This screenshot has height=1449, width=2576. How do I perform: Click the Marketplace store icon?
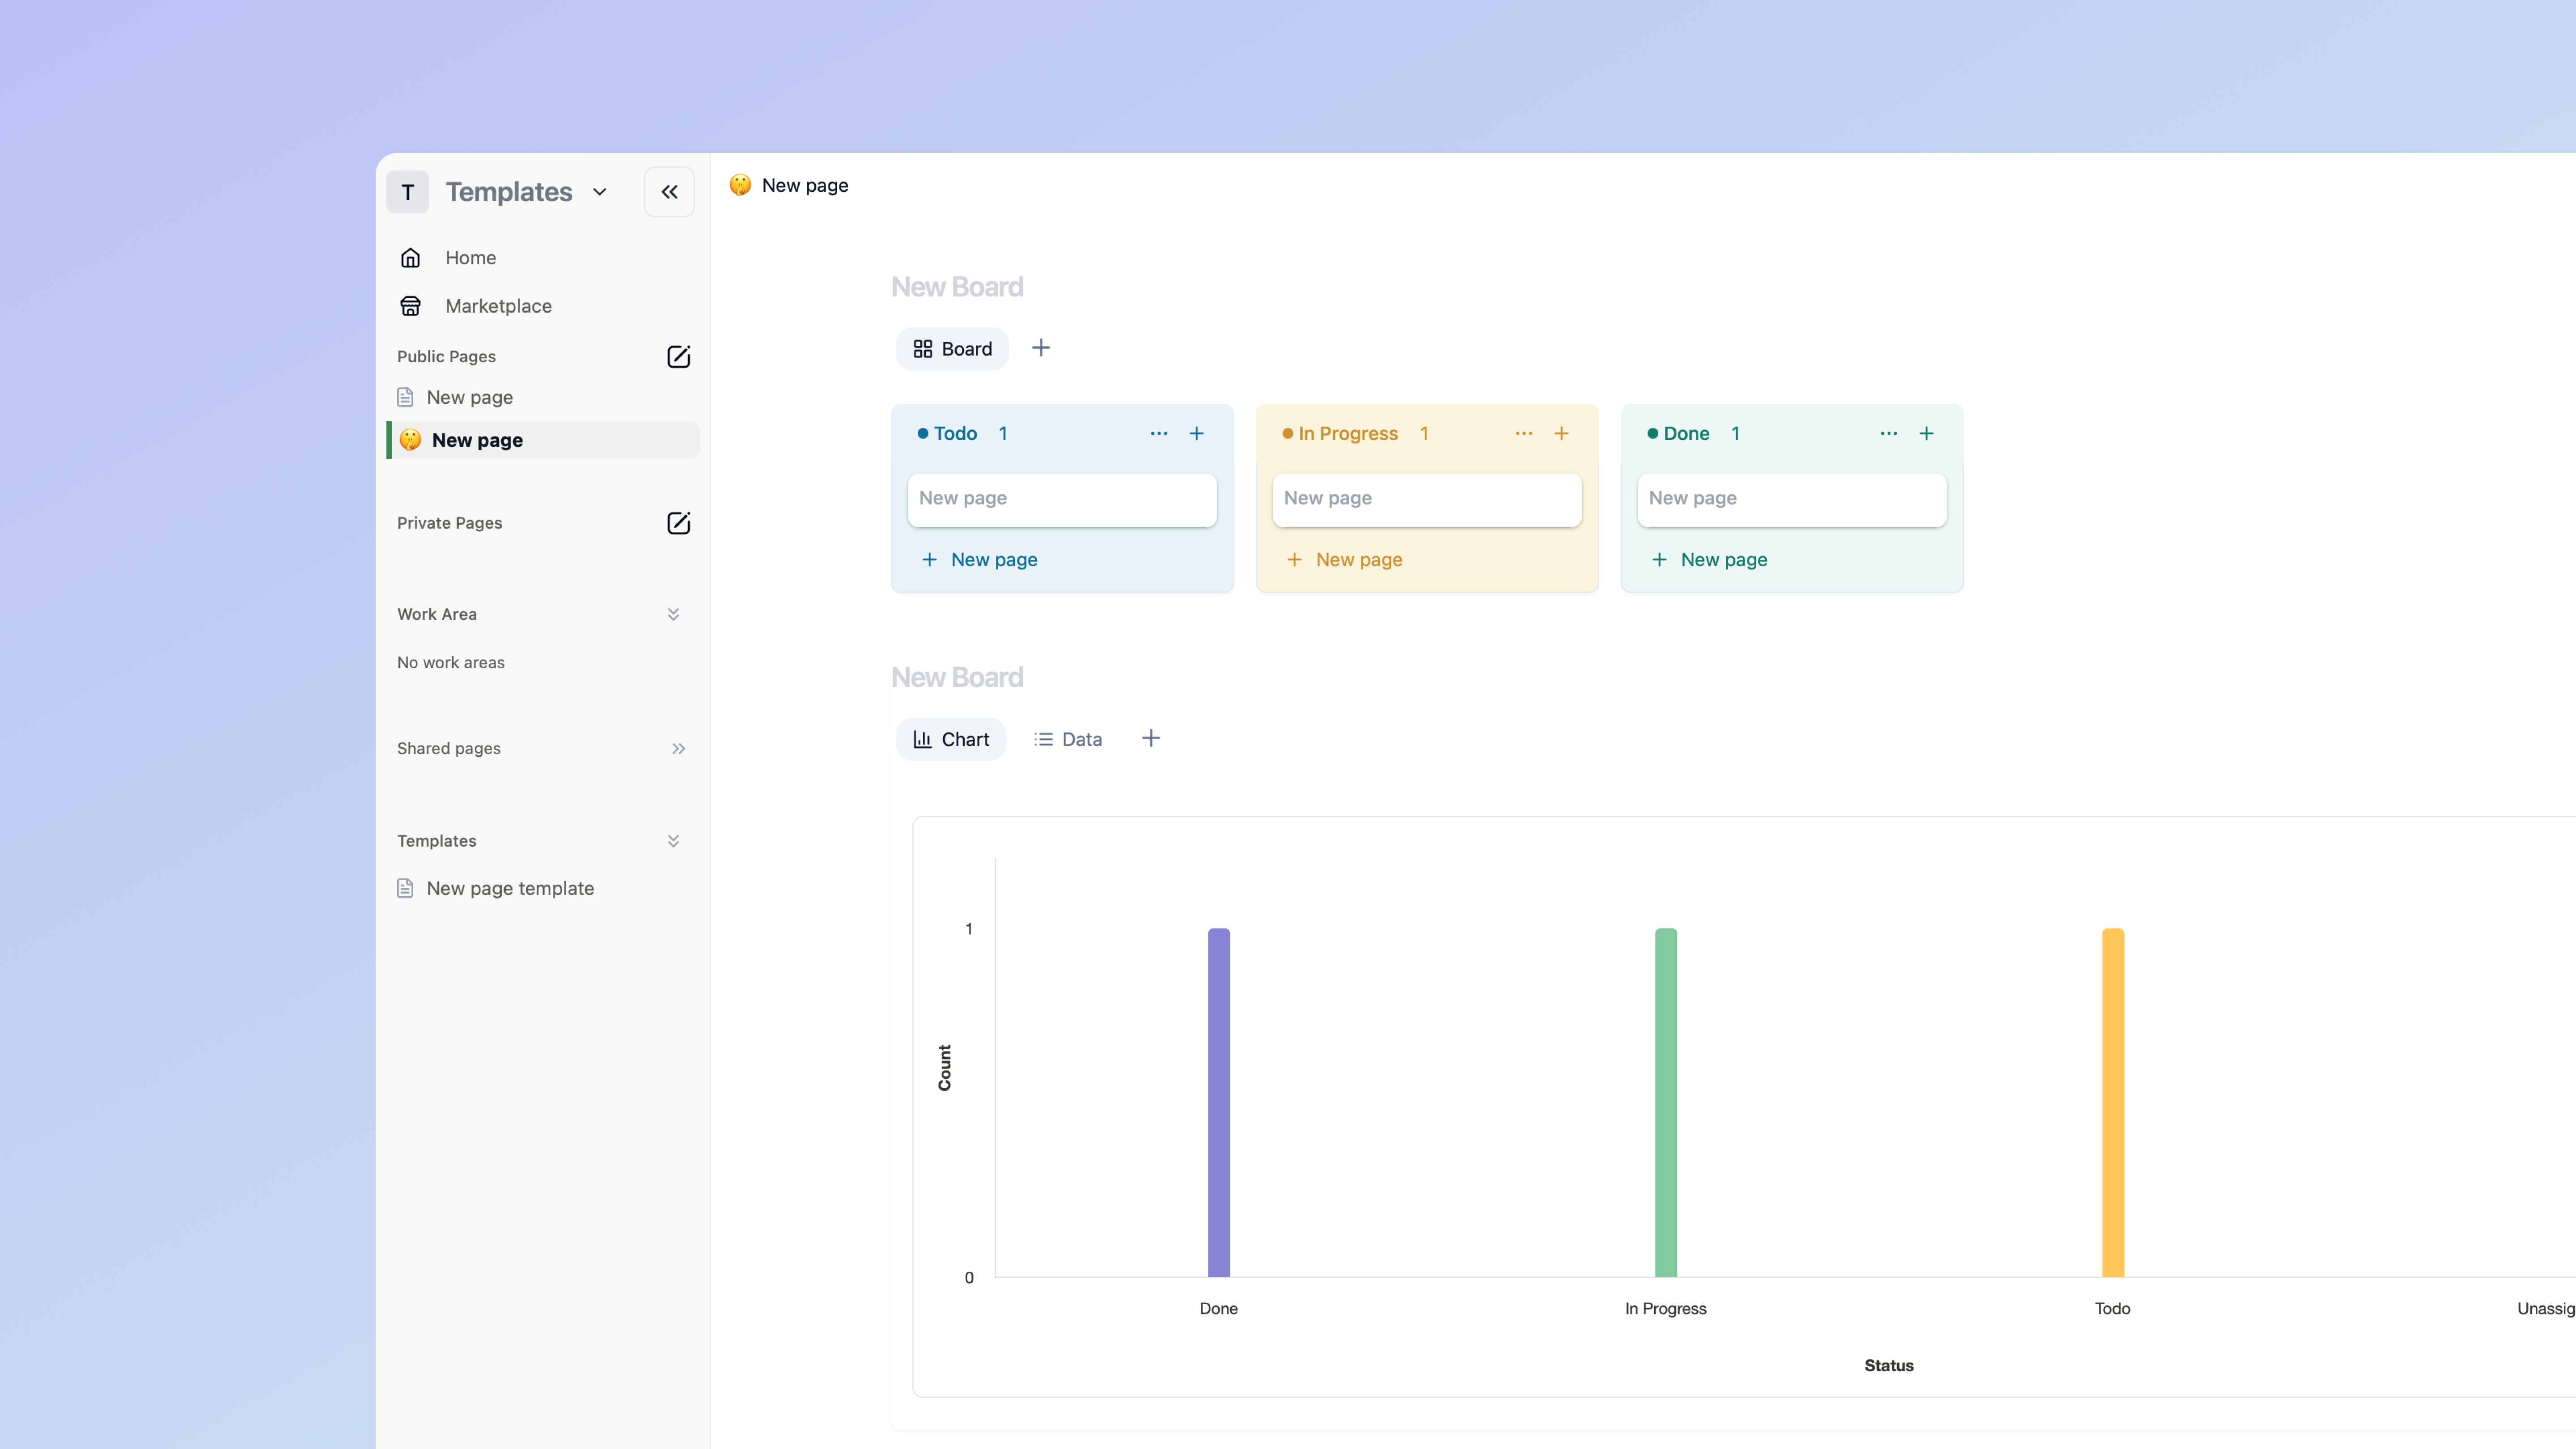[410, 306]
